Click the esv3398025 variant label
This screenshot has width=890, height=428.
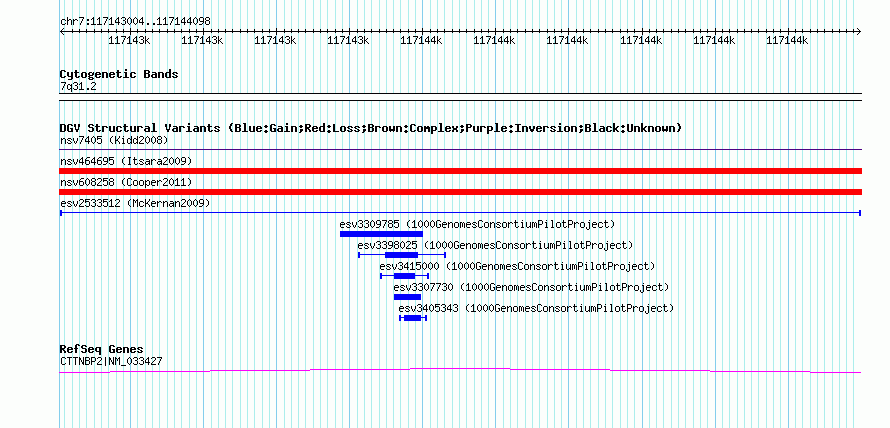click(495, 245)
